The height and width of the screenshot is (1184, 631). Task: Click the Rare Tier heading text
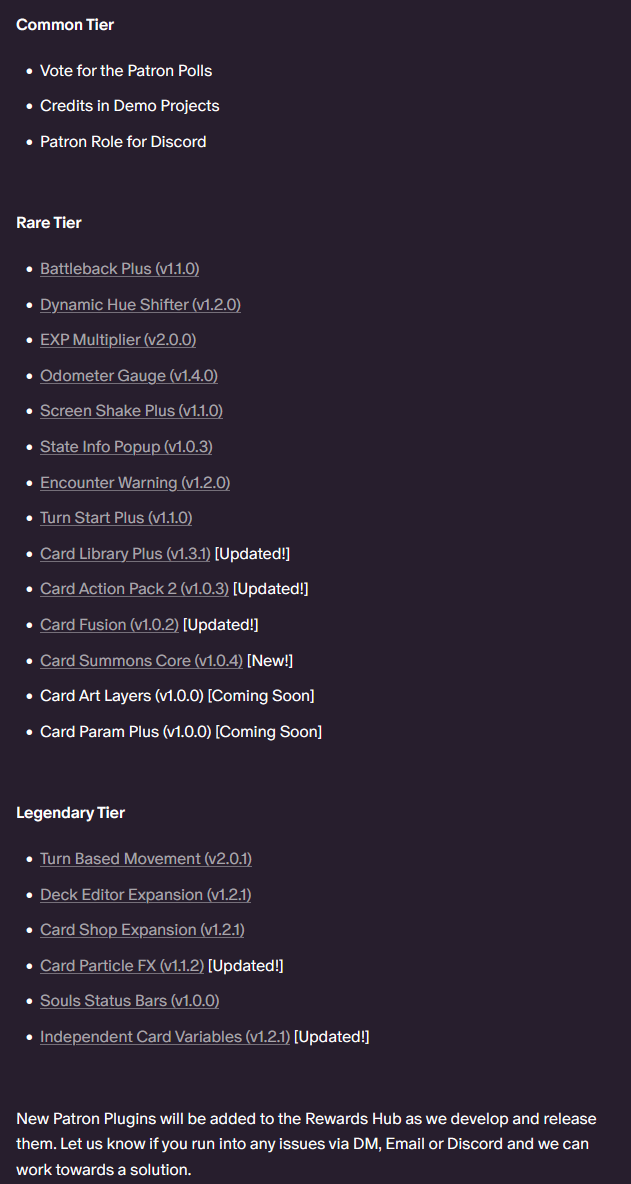click(x=49, y=223)
